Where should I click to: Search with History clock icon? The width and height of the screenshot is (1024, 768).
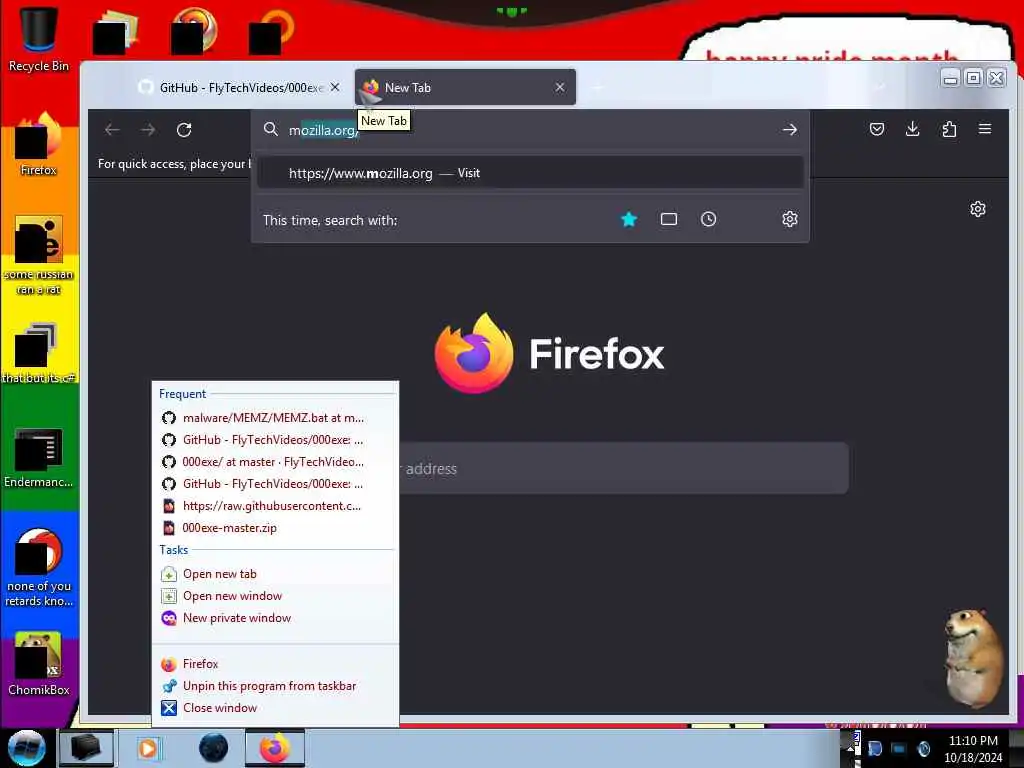pos(709,219)
